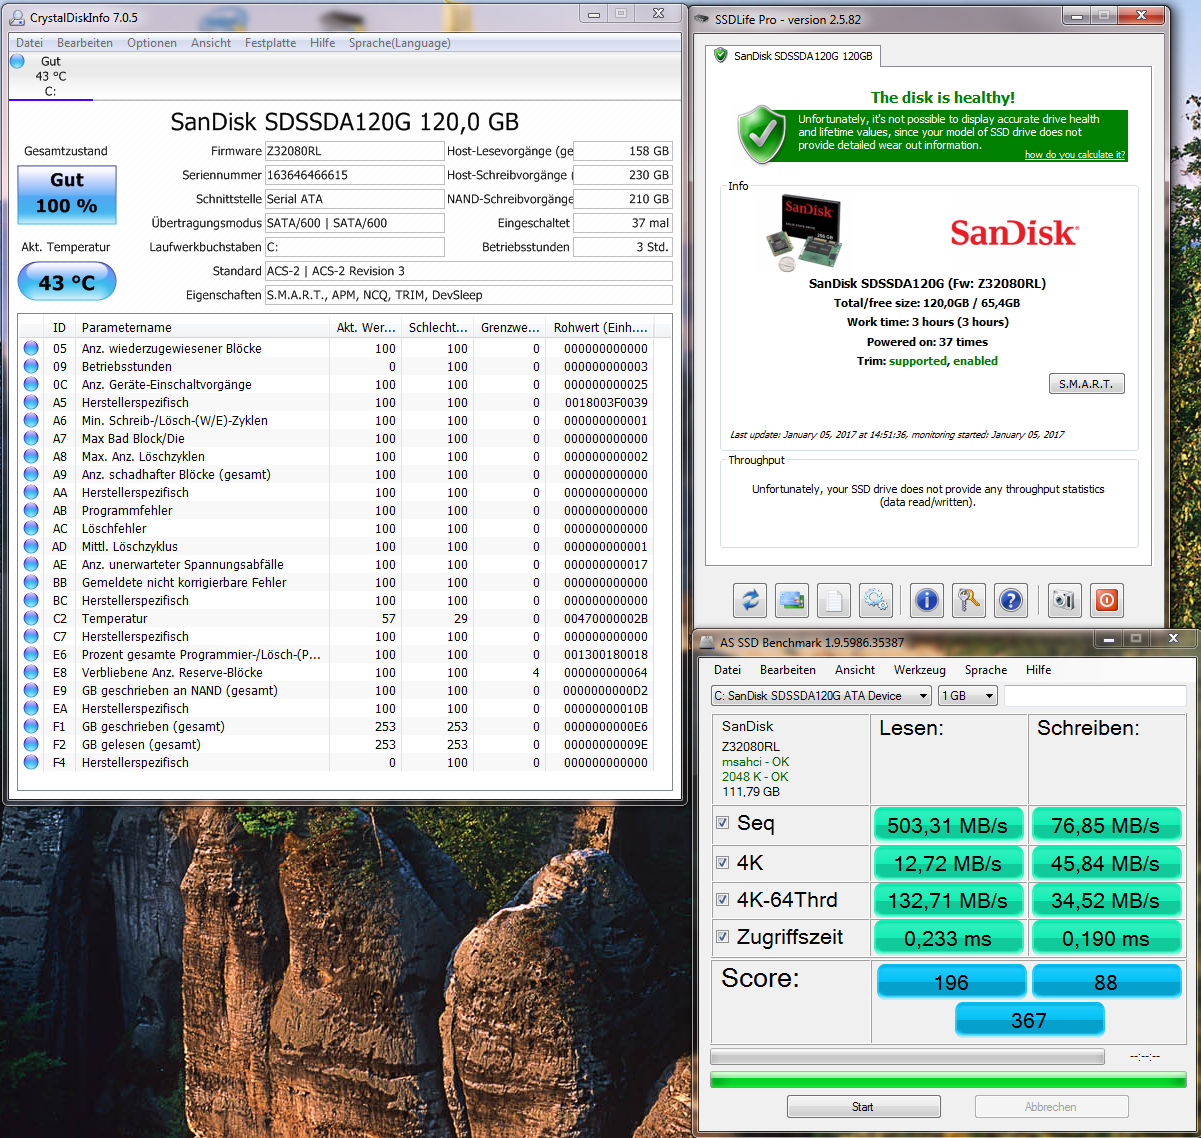Click the green shield health icon in SSDLife
The width and height of the screenshot is (1201, 1138).
click(x=762, y=134)
